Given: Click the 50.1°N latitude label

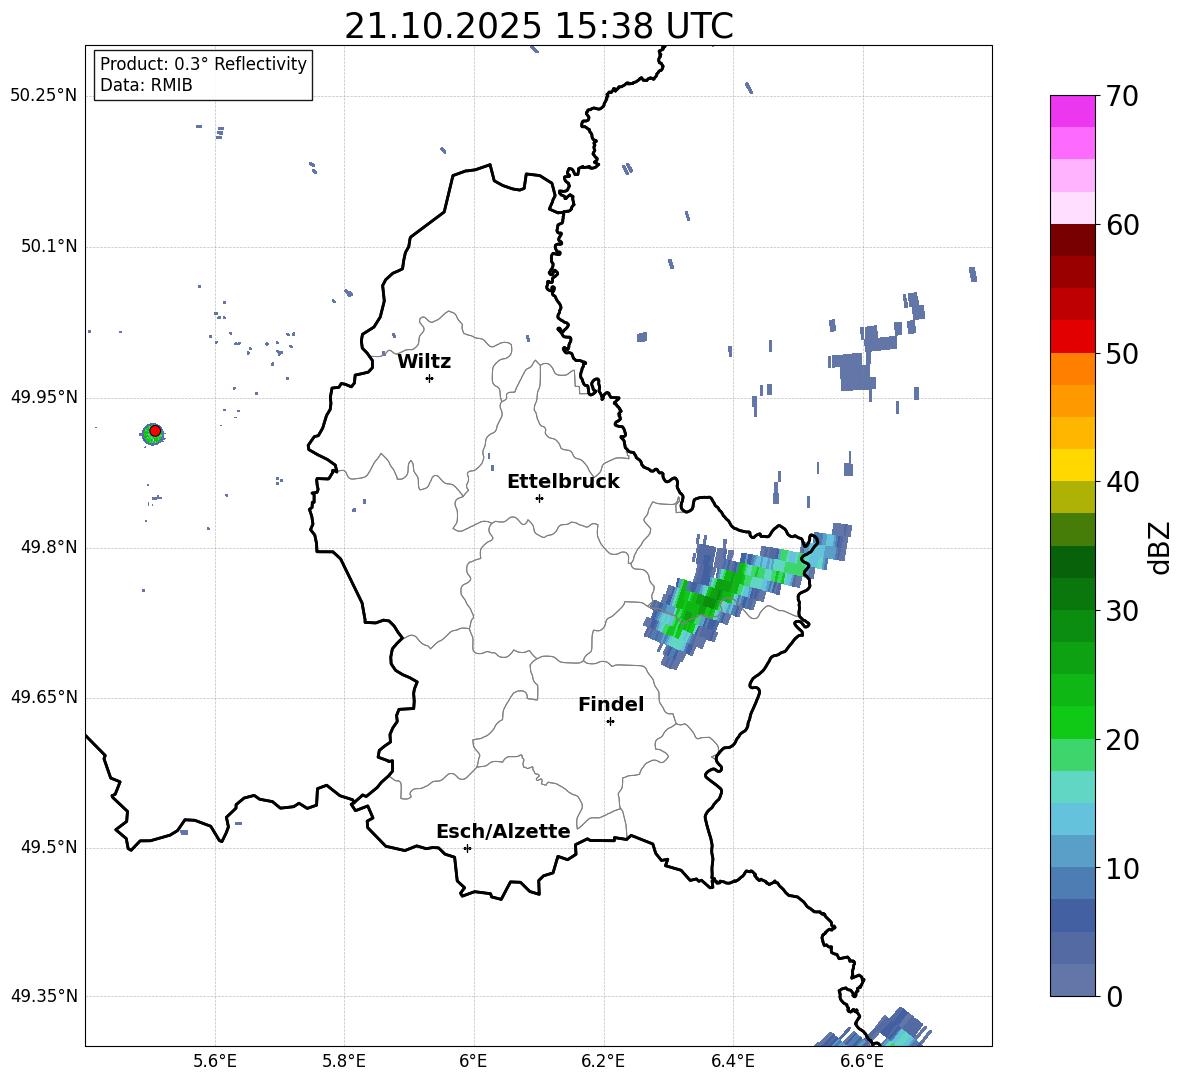Looking at the screenshot, I should (49, 247).
